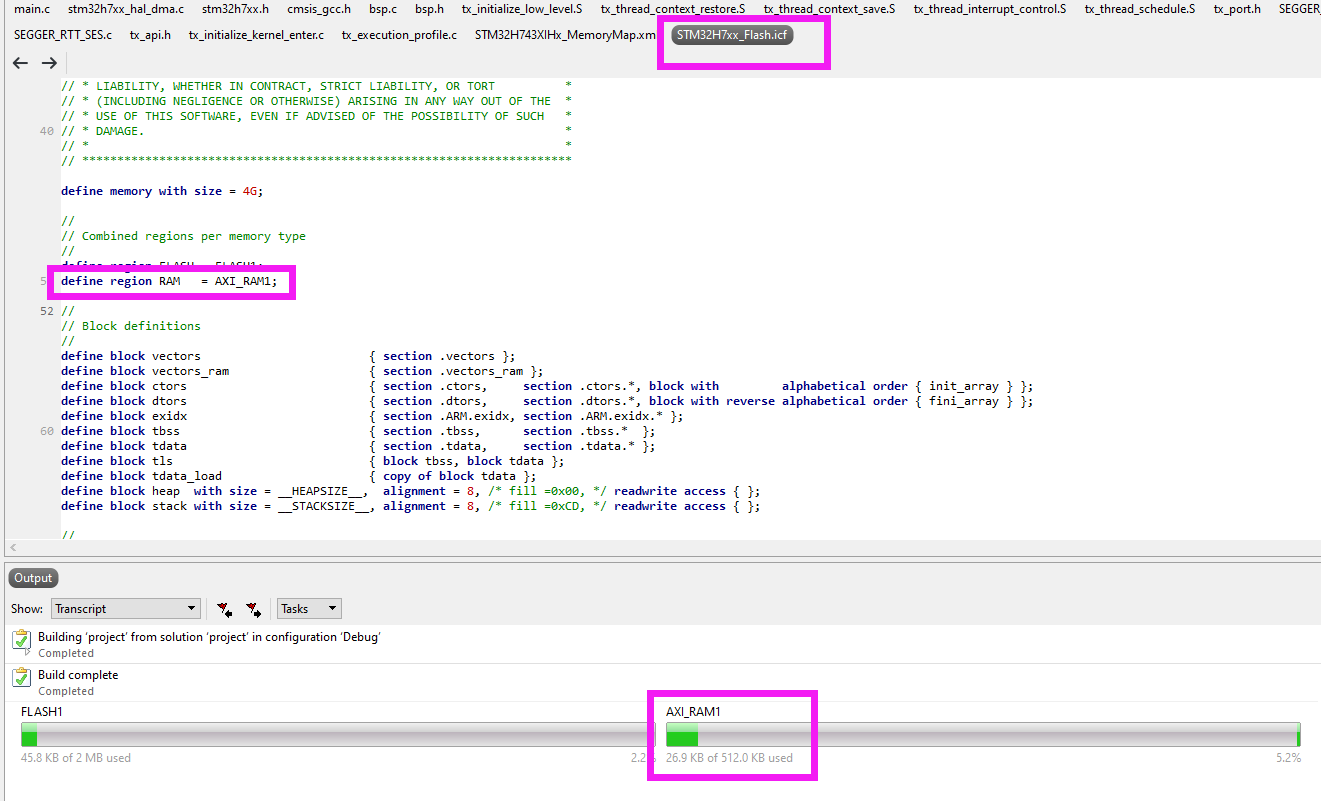Screen dimensions: 1321x801
Task: Click line number 60 in the gutter
Action: pos(47,431)
